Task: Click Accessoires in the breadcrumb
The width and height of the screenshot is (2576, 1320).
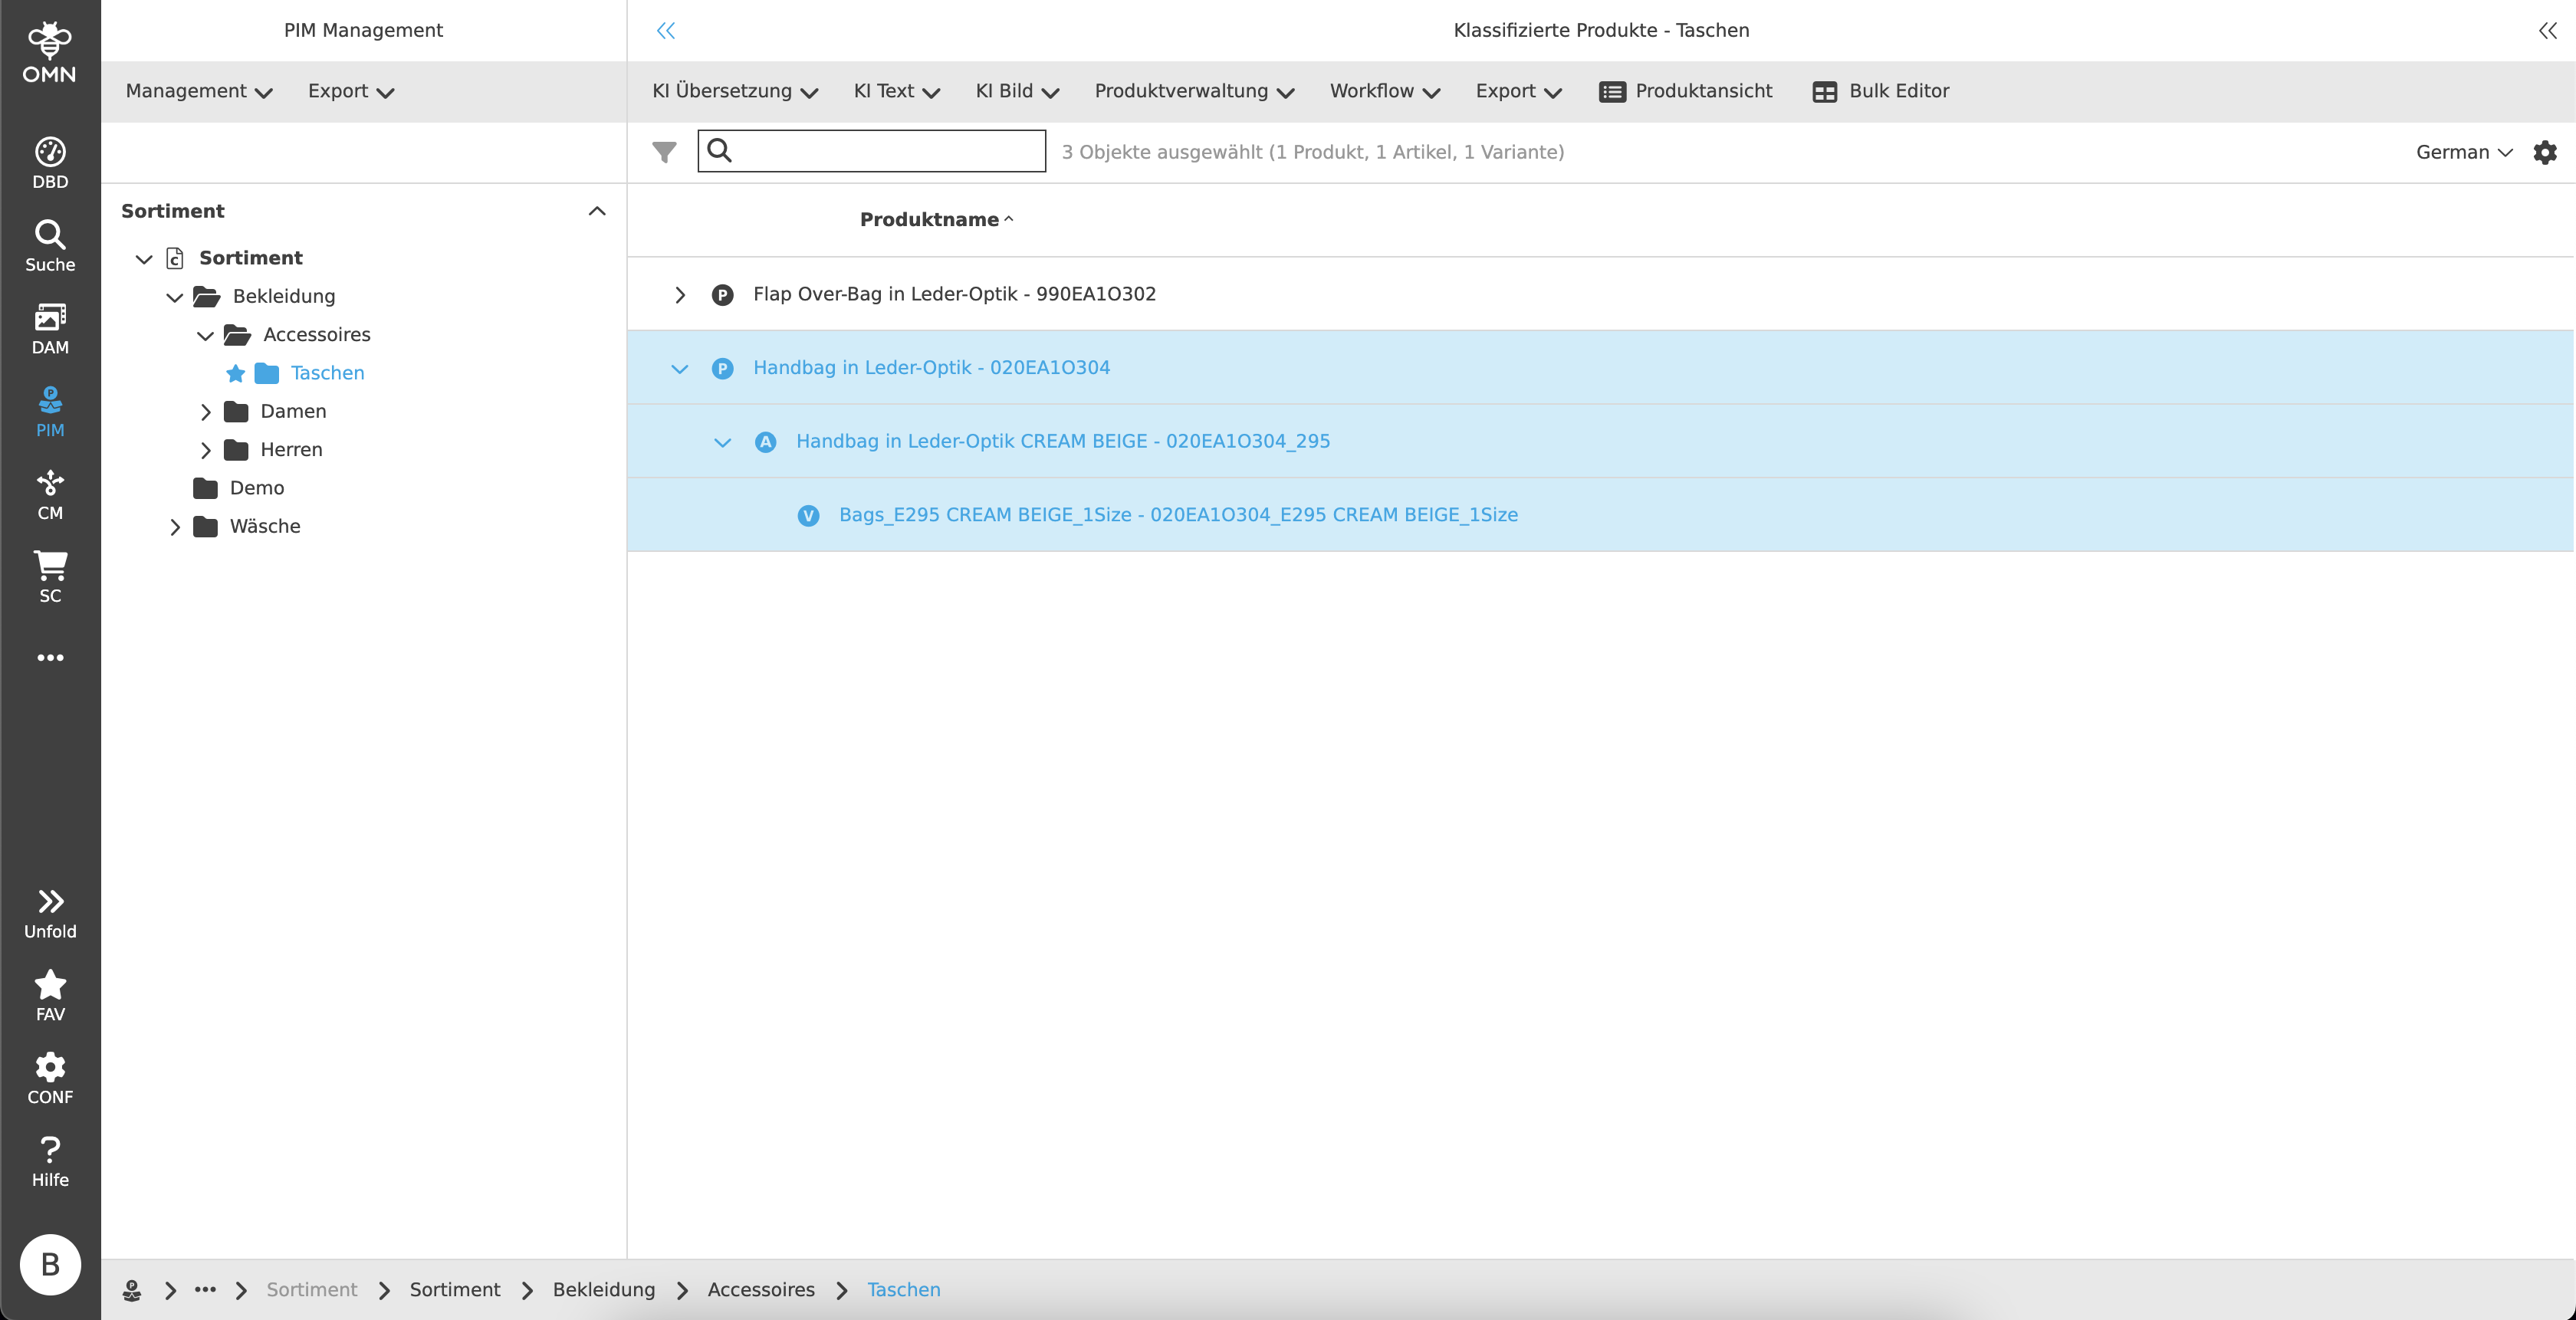Action: (x=760, y=1289)
